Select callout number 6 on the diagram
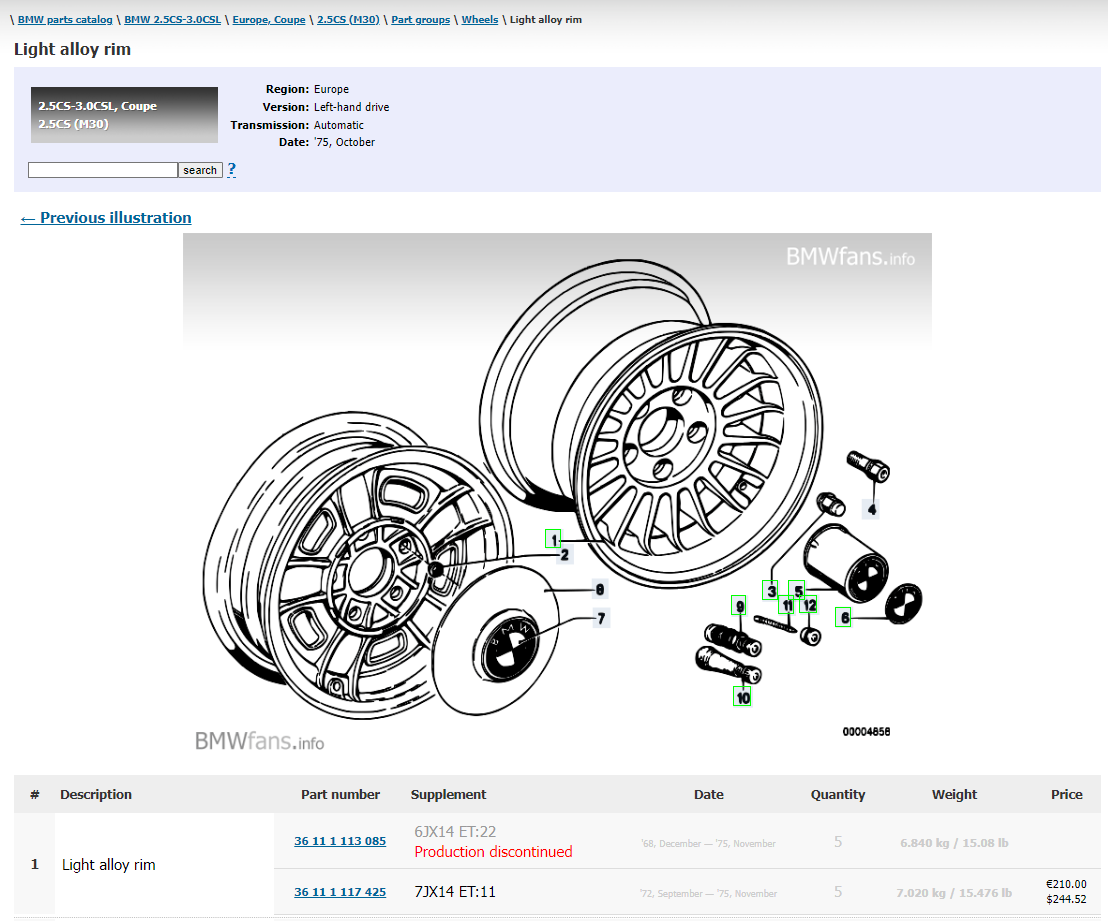Screen dimensions: 1108x921 [844, 618]
